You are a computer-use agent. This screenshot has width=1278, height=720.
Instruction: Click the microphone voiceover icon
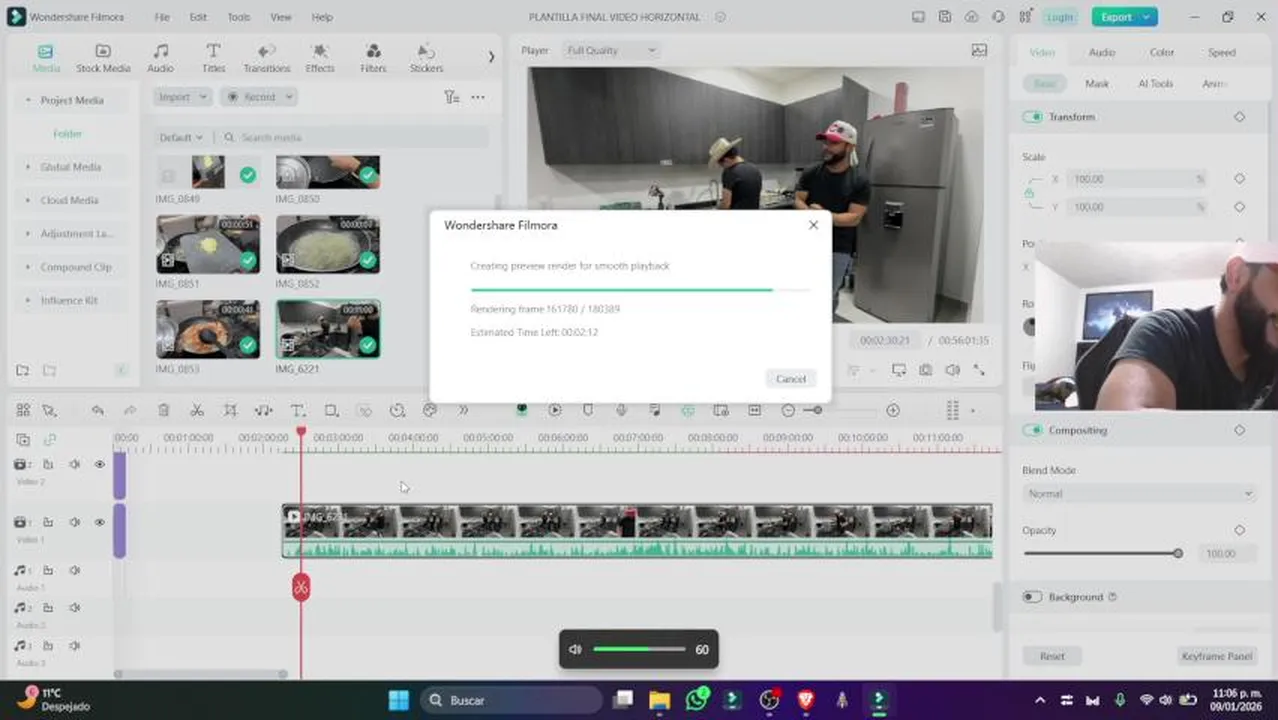coord(621,410)
